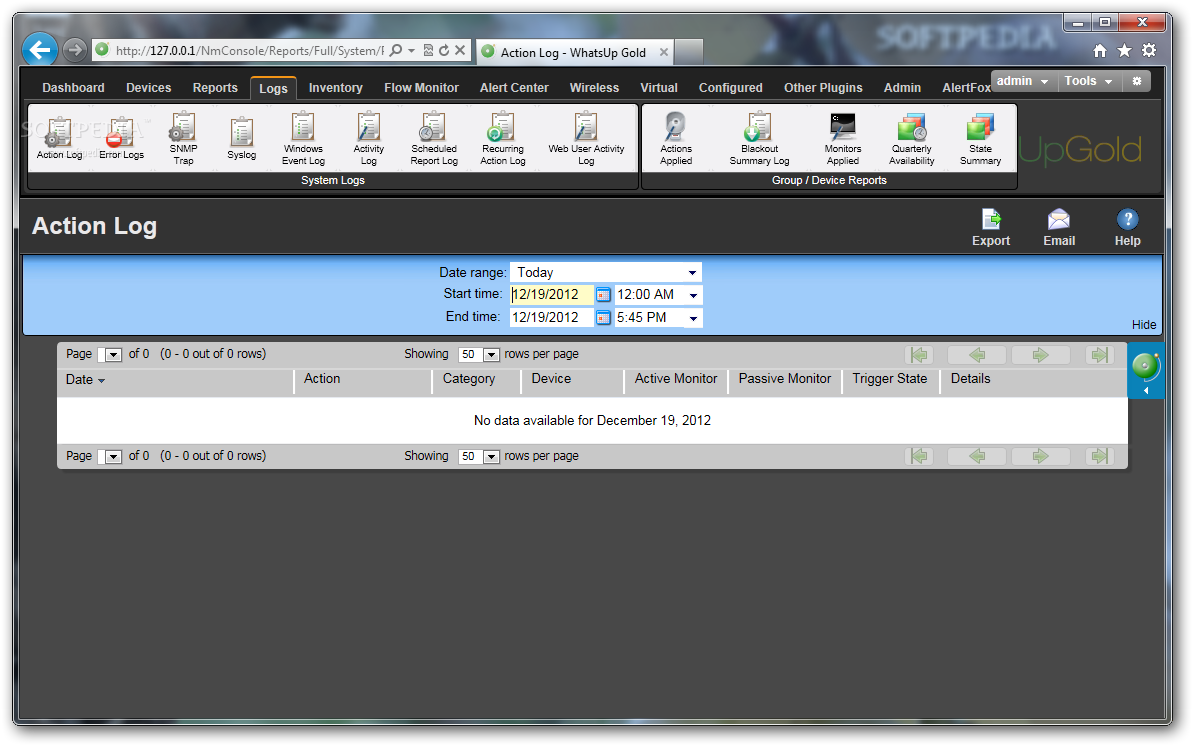Open the Action Log report icon
This screenshot has height=746, width=1193.
coord(59,138)
